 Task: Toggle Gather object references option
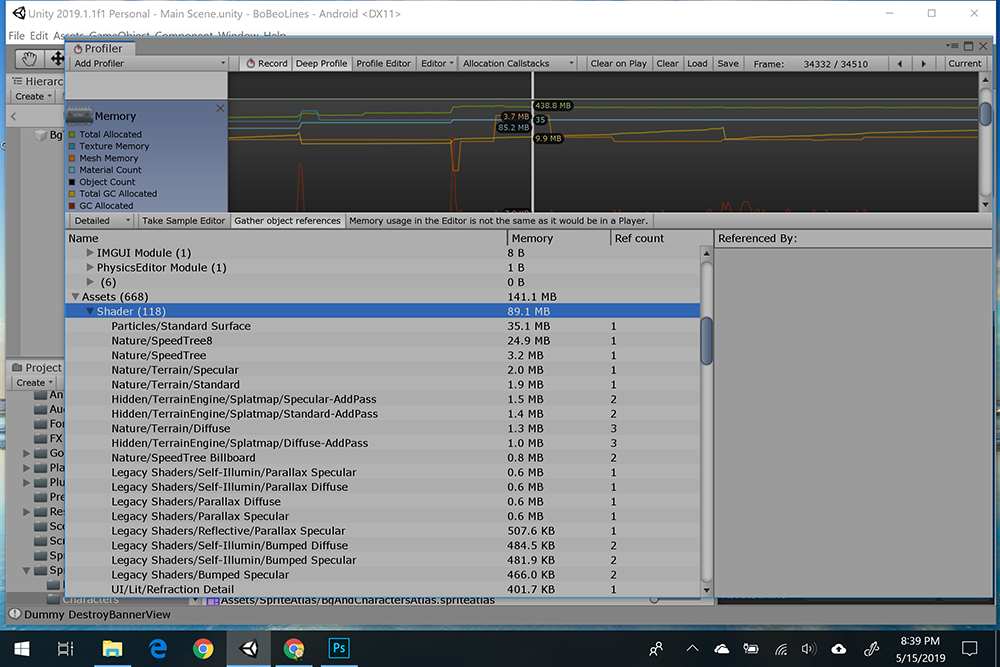pos(288,220)
